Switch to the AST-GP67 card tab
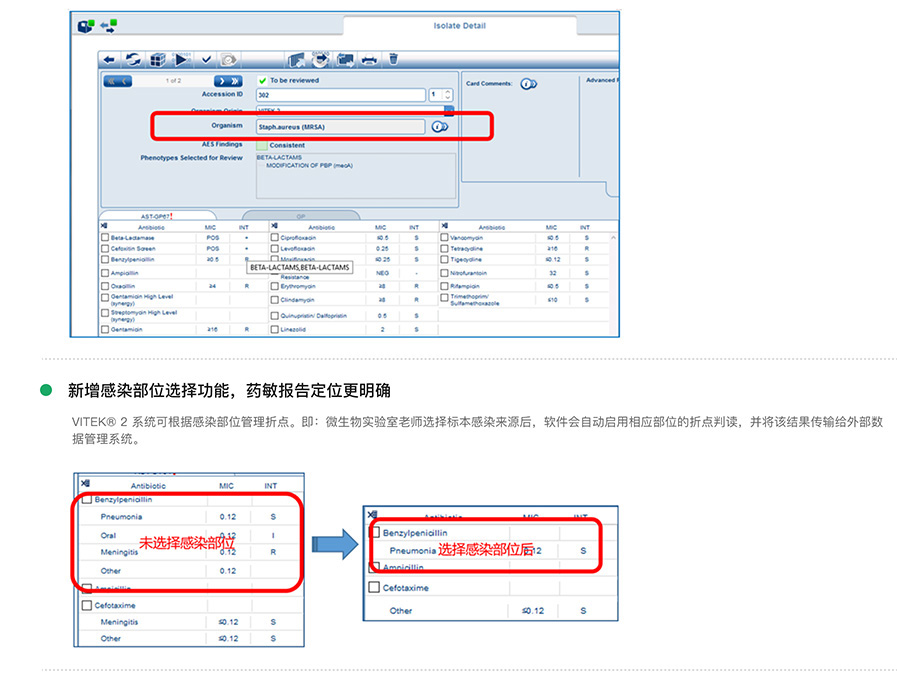897x684 pixels. coord(160,215)
